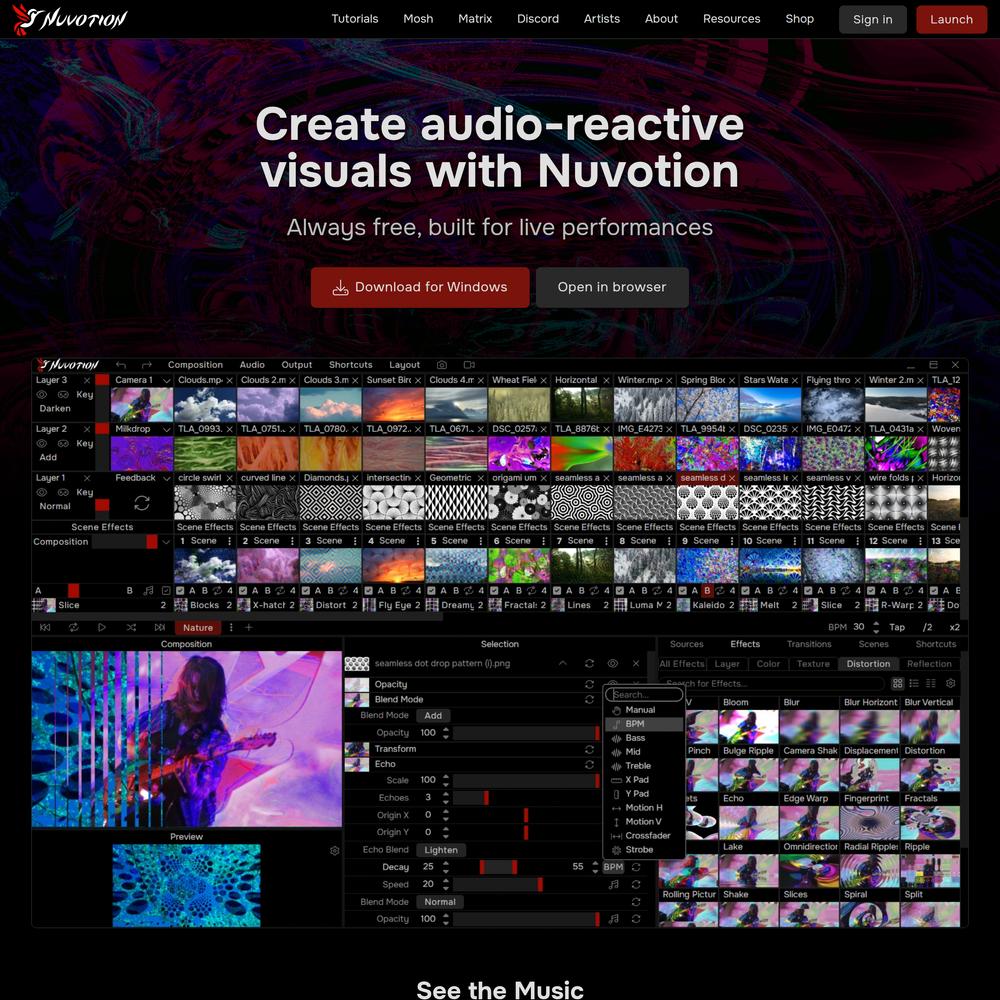Open the Echo Blend Lighten dropdown
1000x1000 pixels.
pos(441,850)
